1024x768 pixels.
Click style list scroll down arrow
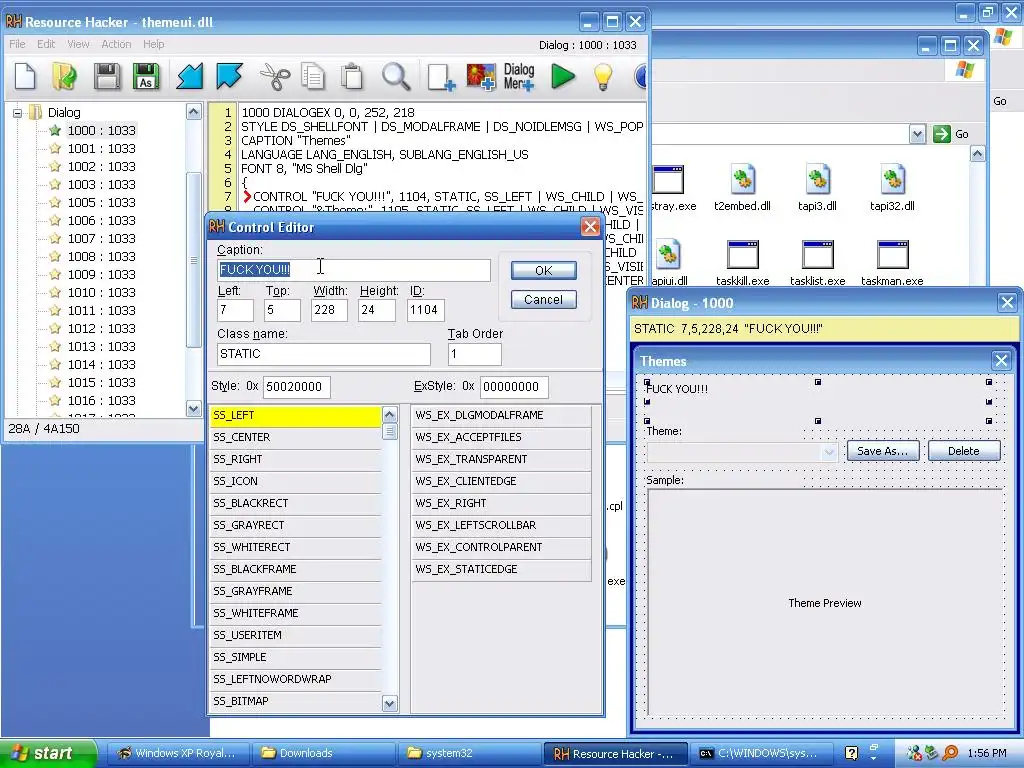390,703
